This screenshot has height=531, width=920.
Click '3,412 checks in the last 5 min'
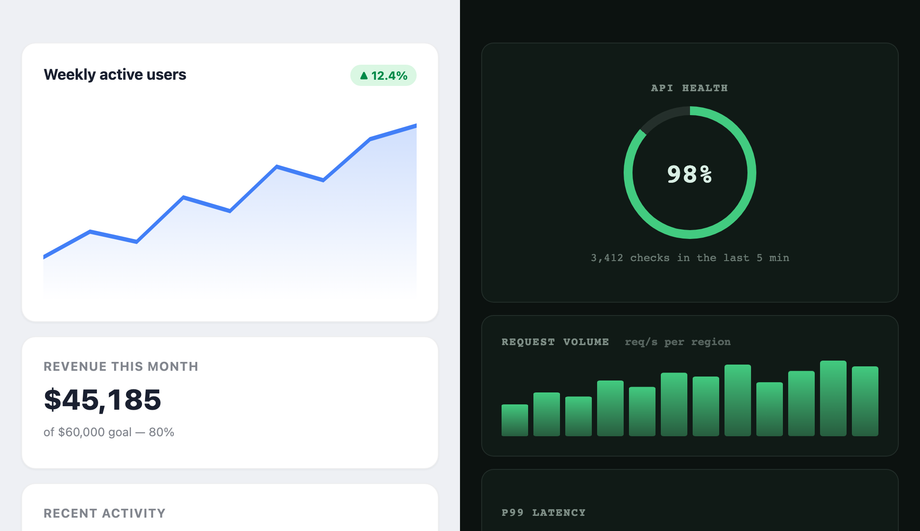point(689,258)
